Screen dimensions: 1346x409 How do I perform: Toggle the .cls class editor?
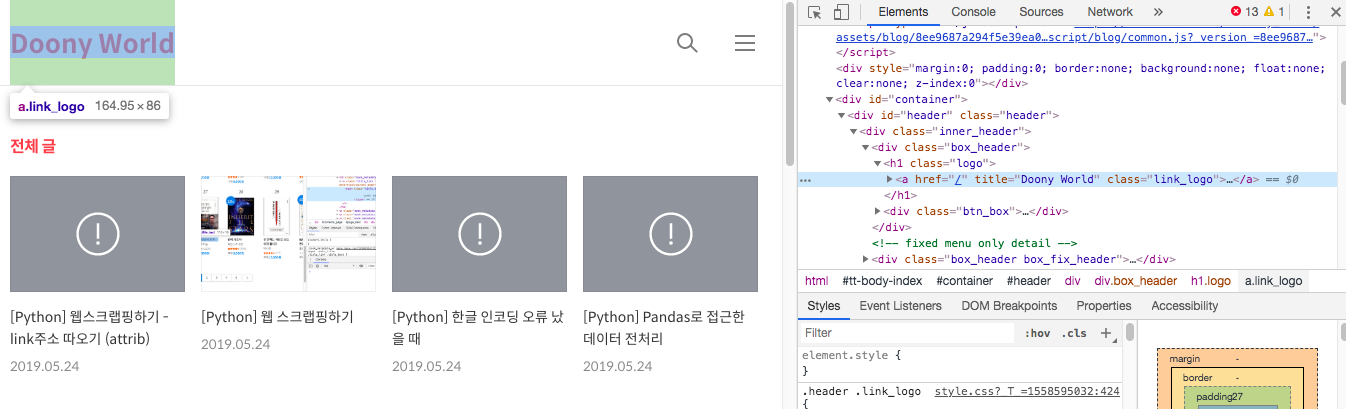coord(1074,333)
